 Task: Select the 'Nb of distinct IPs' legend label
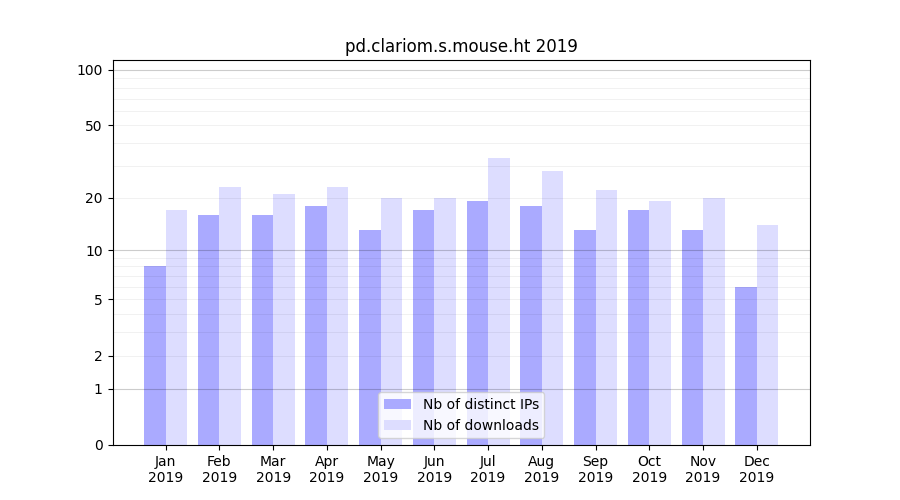pyautogui.click(x=480, y=404)
